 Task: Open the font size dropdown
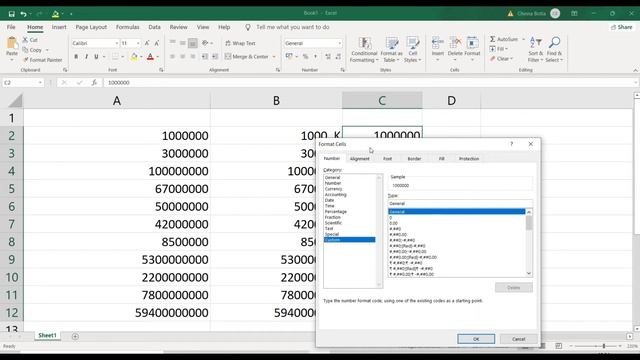click(138, 43)
